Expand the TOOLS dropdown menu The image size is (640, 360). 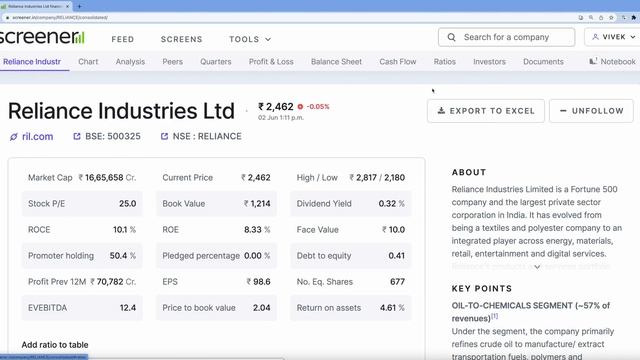250,39
